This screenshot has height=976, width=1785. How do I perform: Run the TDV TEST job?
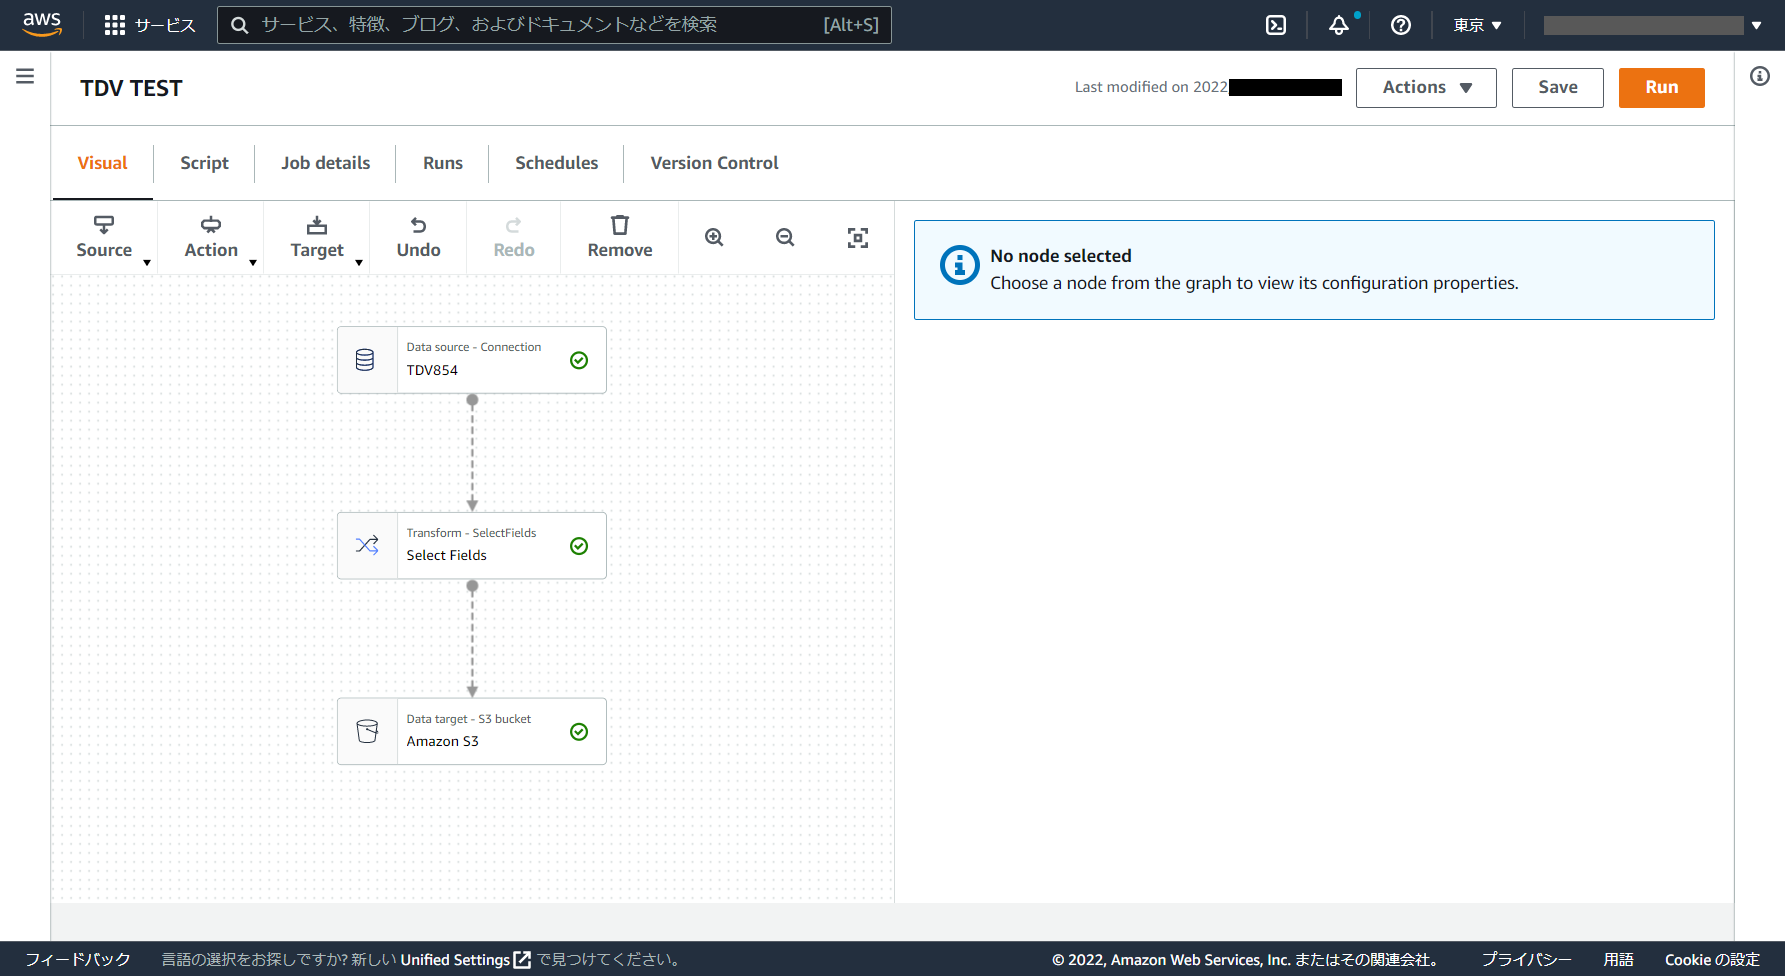1661,88
